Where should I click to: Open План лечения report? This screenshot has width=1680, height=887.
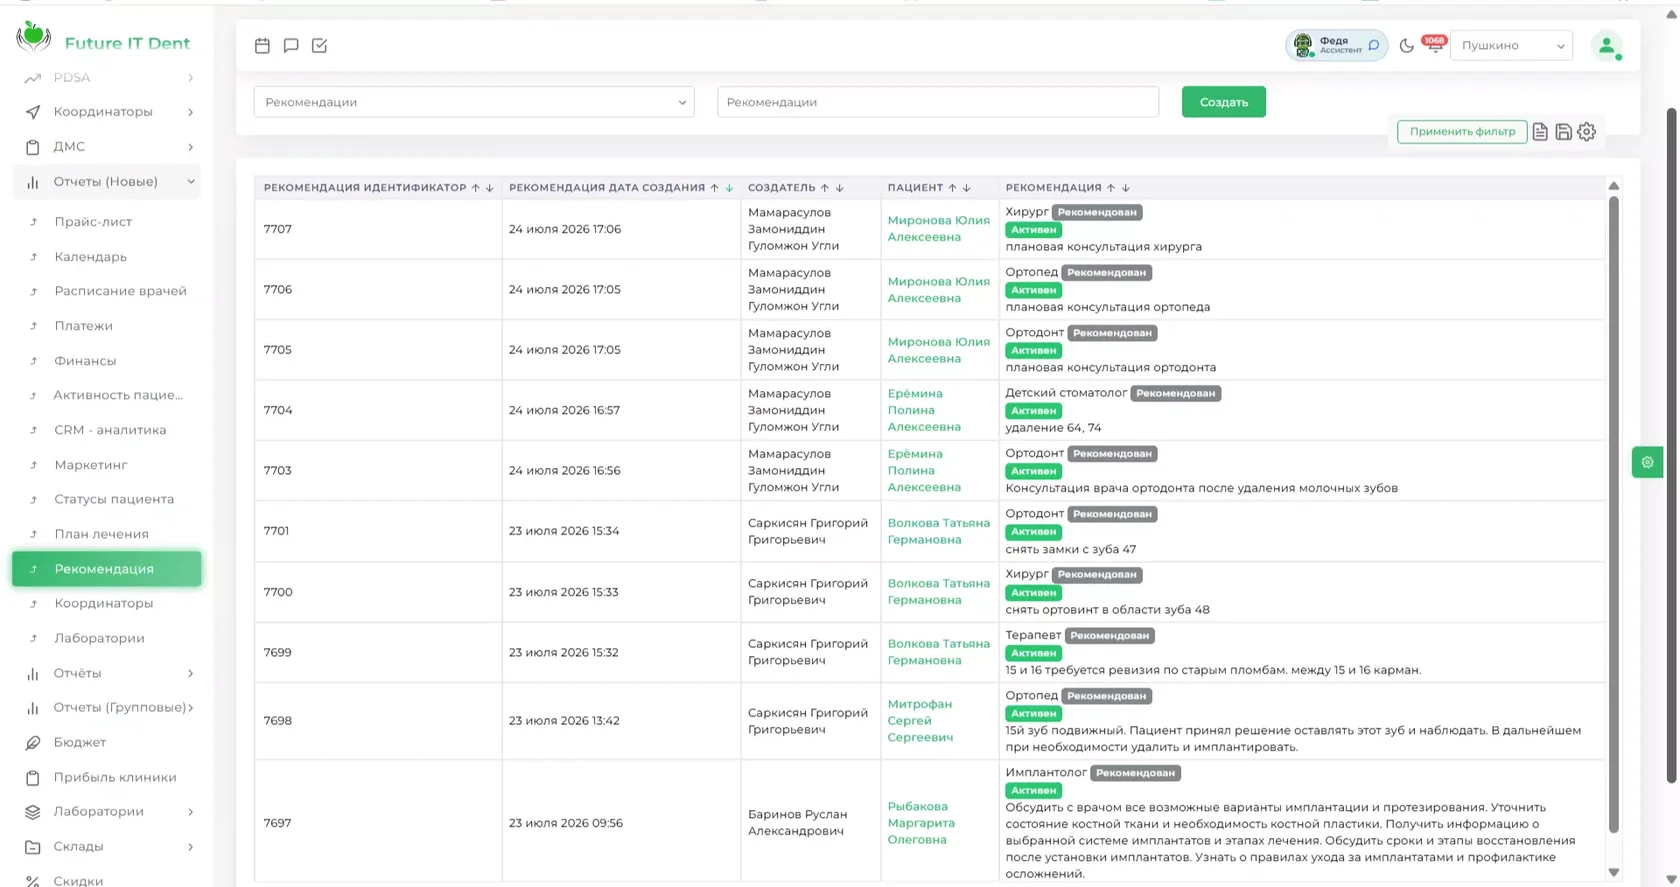(x=101, y=534)
